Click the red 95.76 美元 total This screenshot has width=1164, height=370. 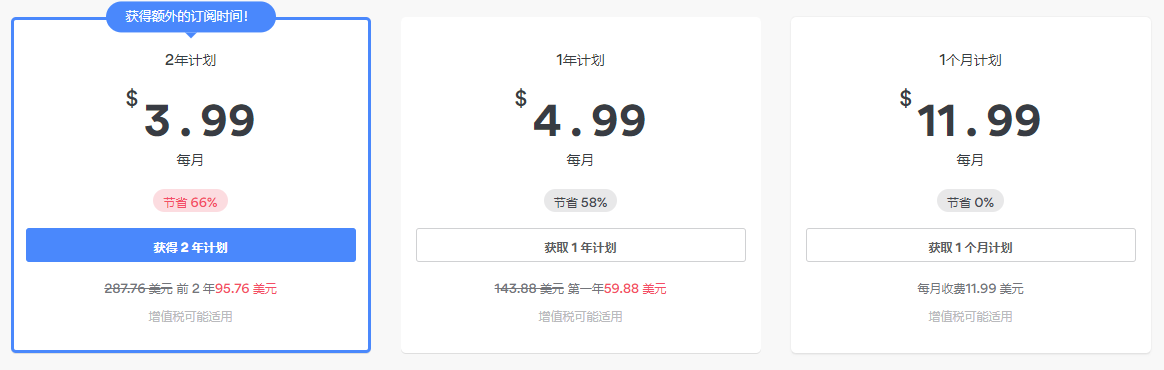[x=246, y=289]
